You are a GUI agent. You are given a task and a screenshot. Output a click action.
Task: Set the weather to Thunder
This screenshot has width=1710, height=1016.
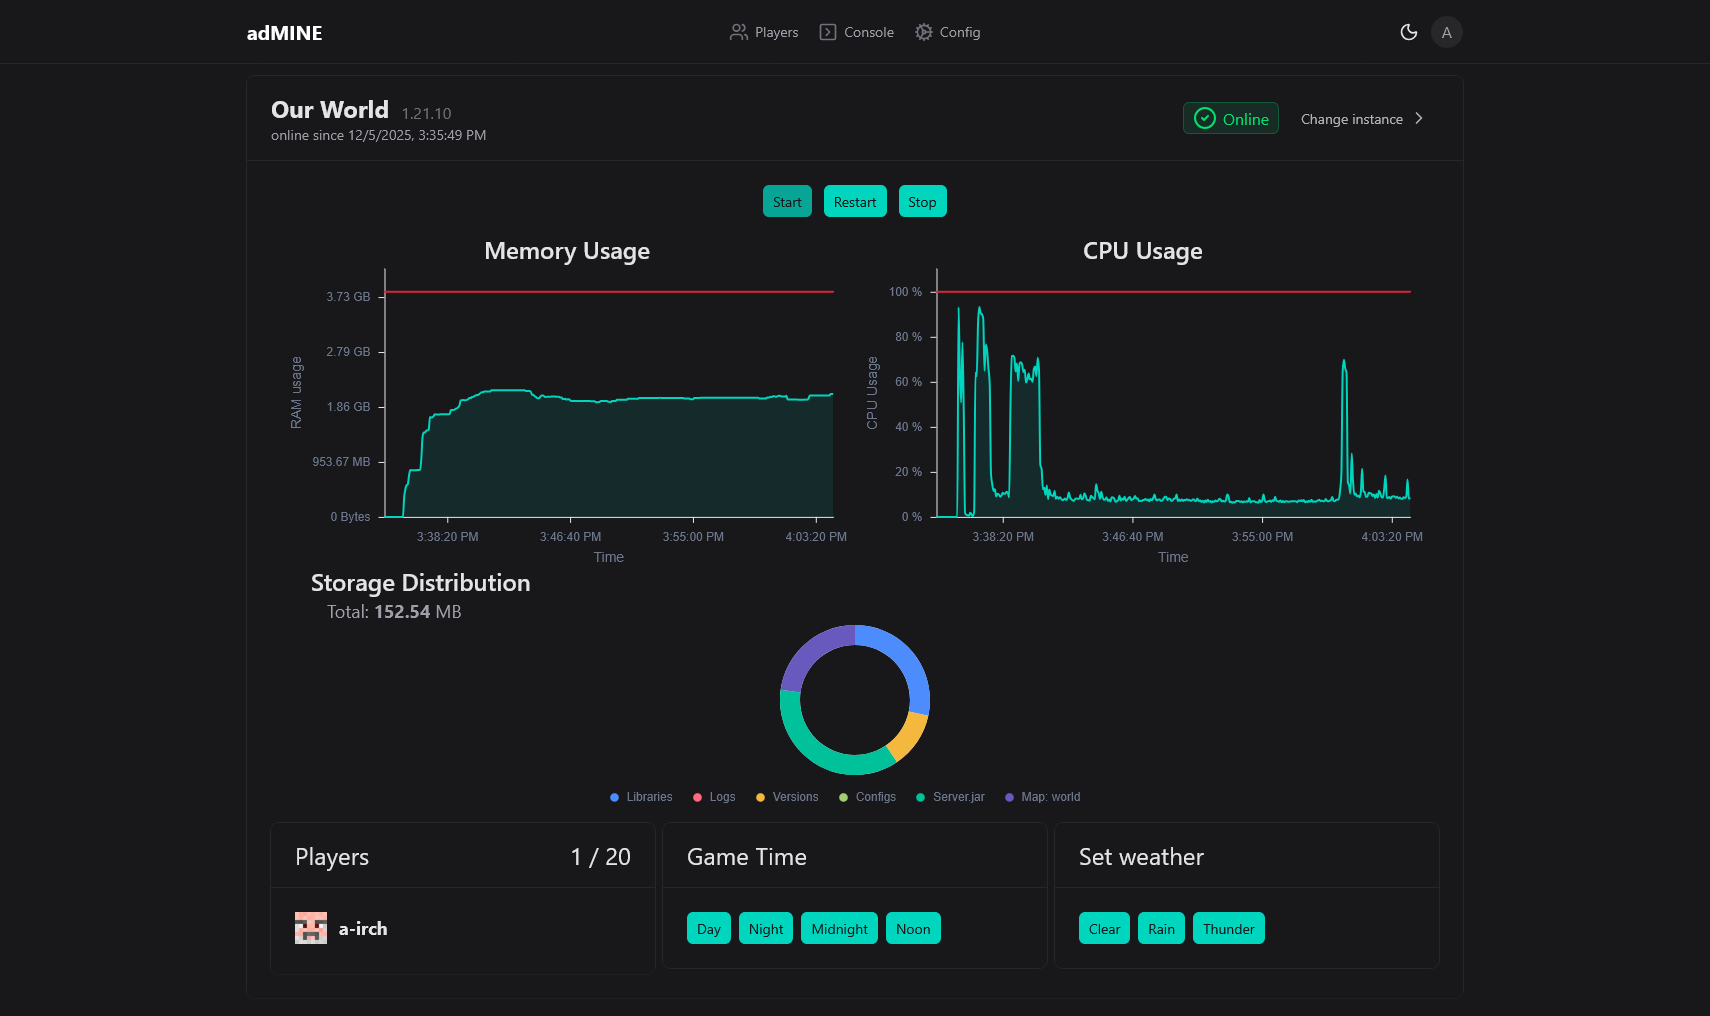[1228, 928]
